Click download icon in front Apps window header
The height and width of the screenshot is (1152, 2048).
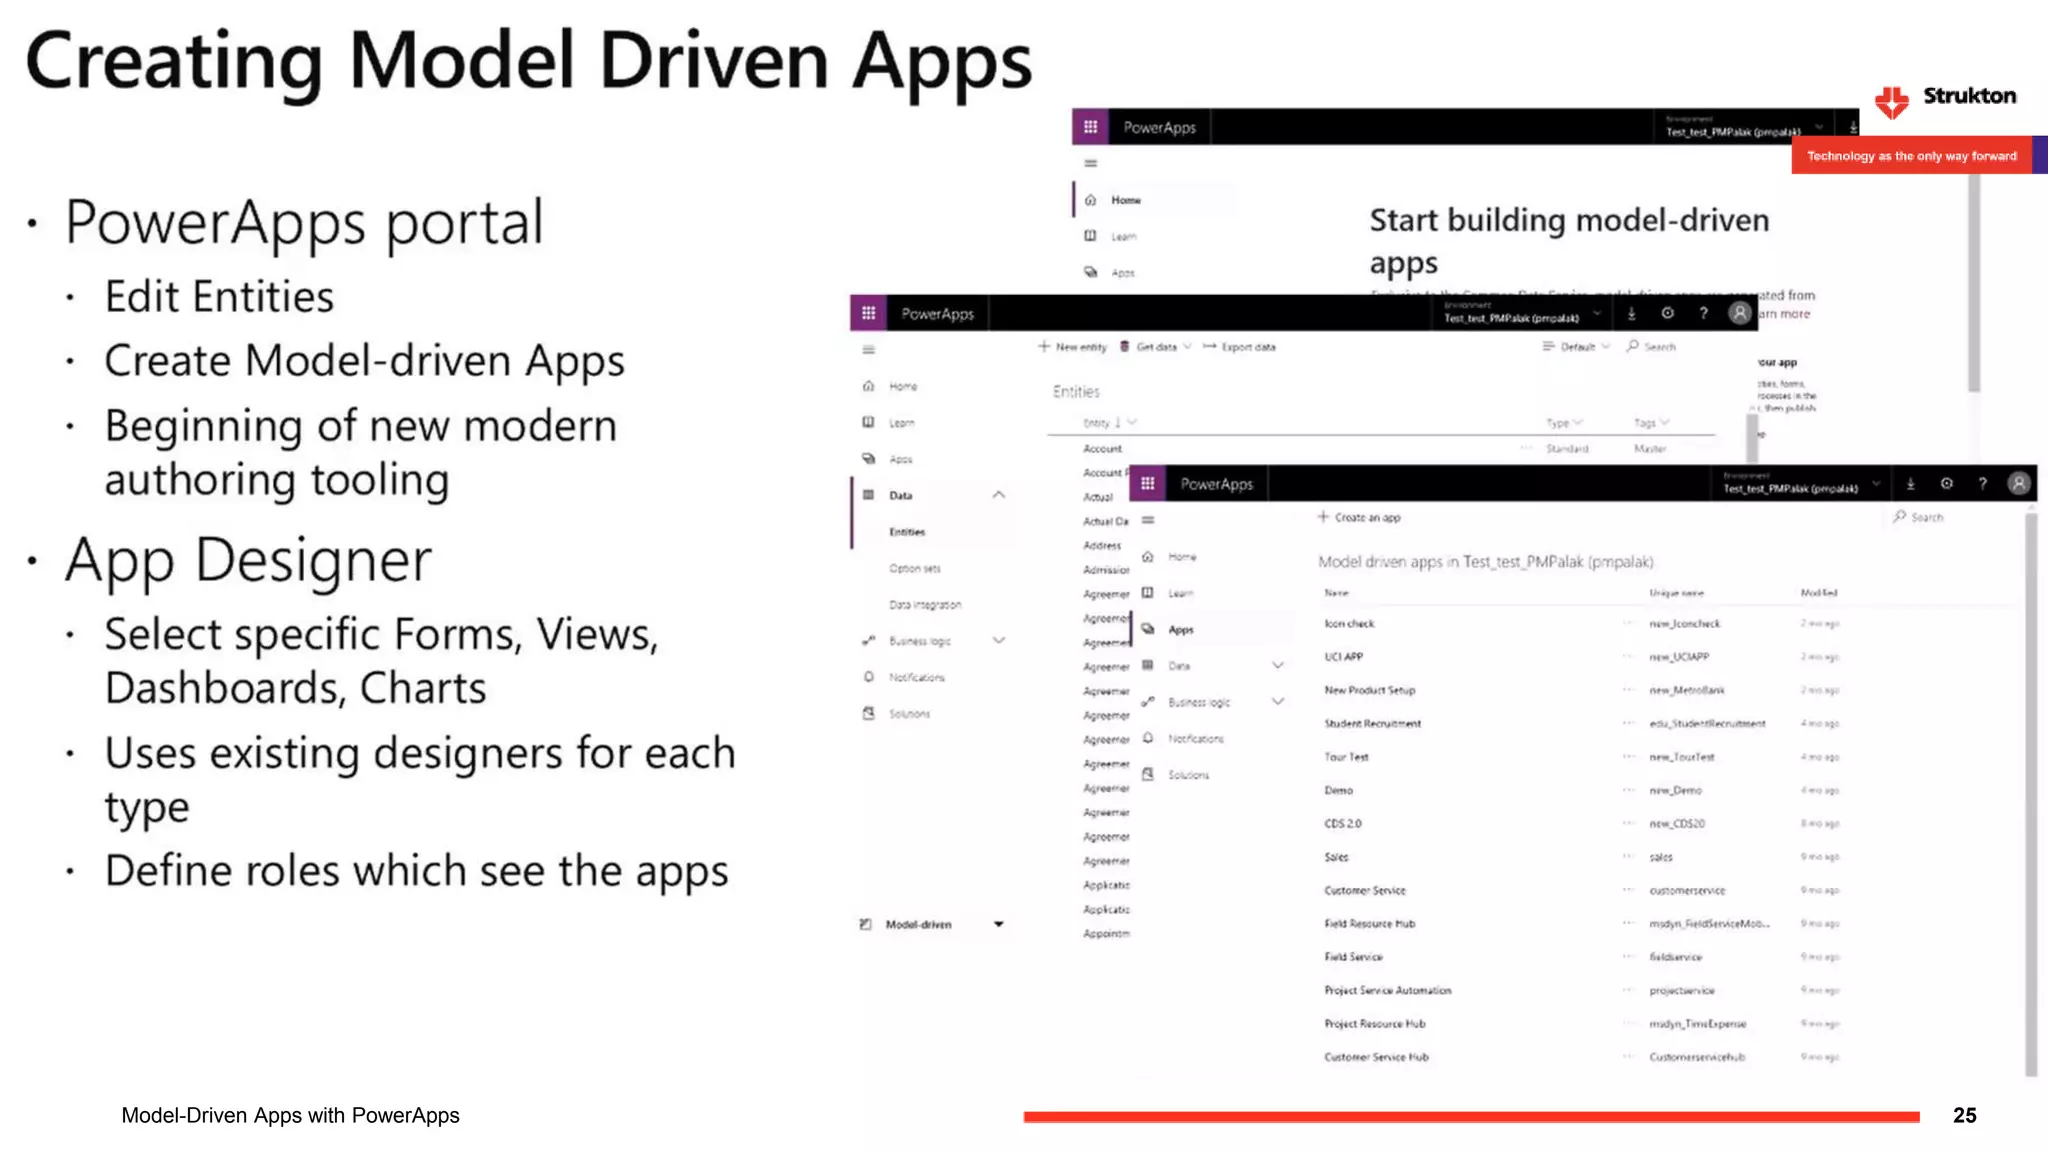(x=1910, y=484)
